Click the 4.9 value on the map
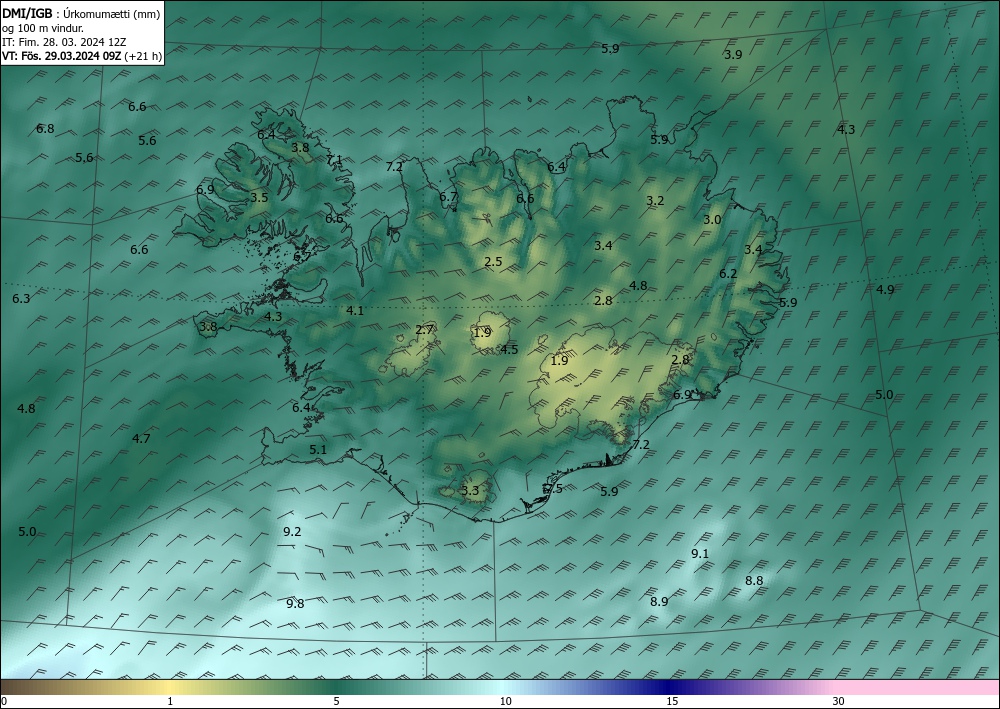 [885, 289]
